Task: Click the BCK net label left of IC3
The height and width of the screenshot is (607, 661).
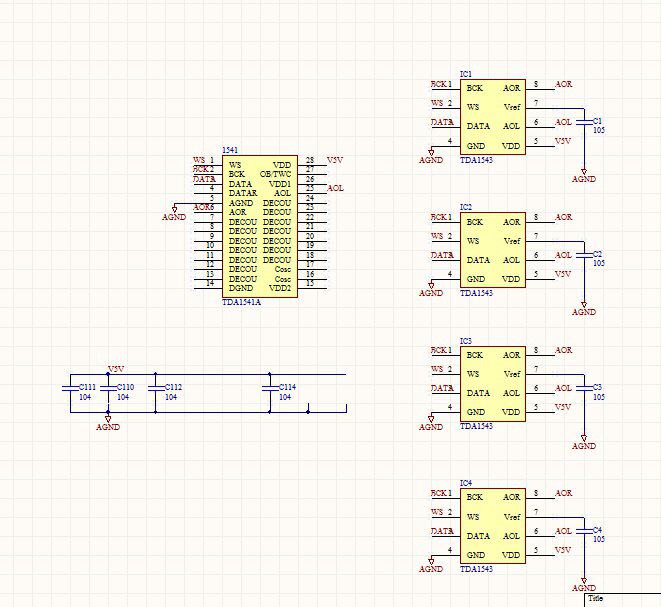Action: pos(438,350)
